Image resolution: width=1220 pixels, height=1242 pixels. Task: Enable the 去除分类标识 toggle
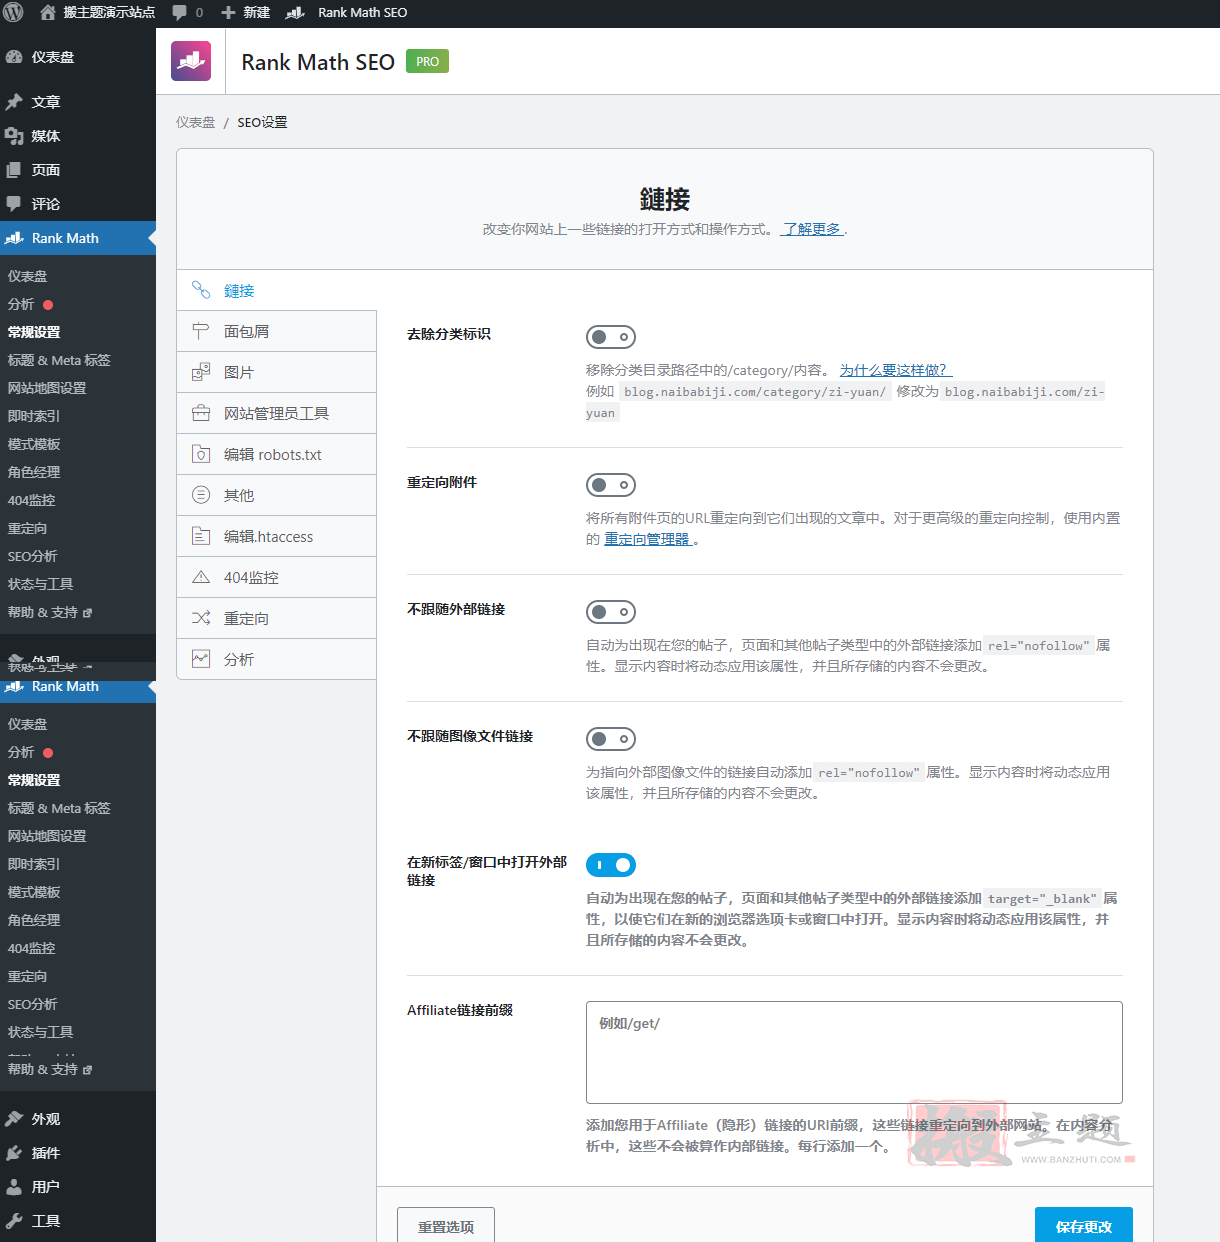pyautogui.click(x=611, y=337)
